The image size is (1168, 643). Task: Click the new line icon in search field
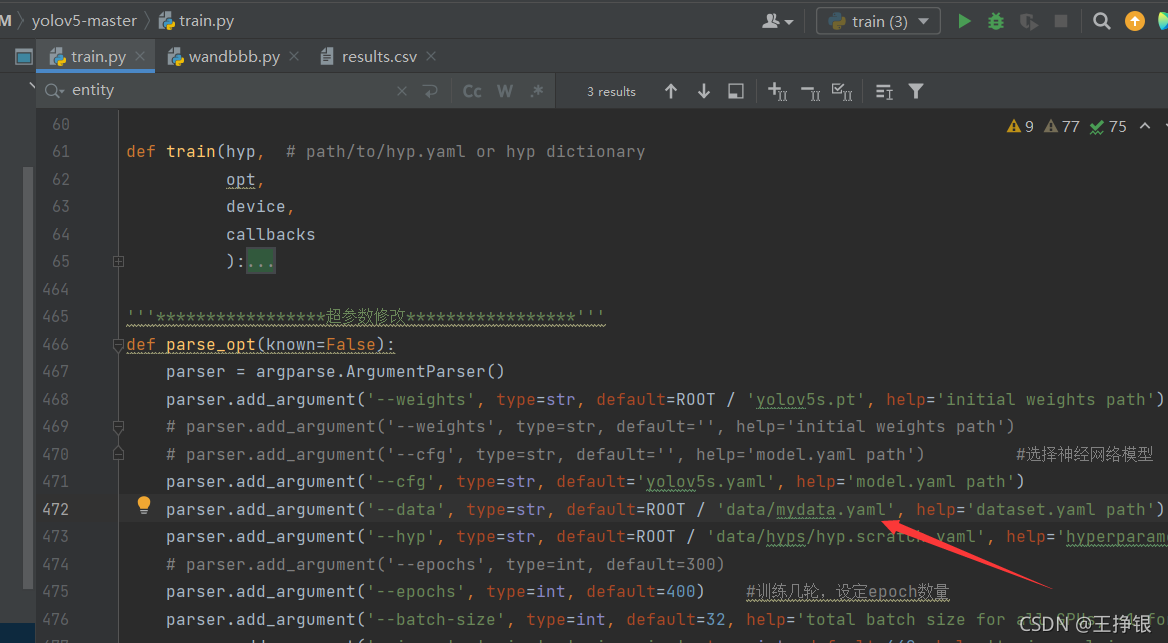(x=430, y=91)
